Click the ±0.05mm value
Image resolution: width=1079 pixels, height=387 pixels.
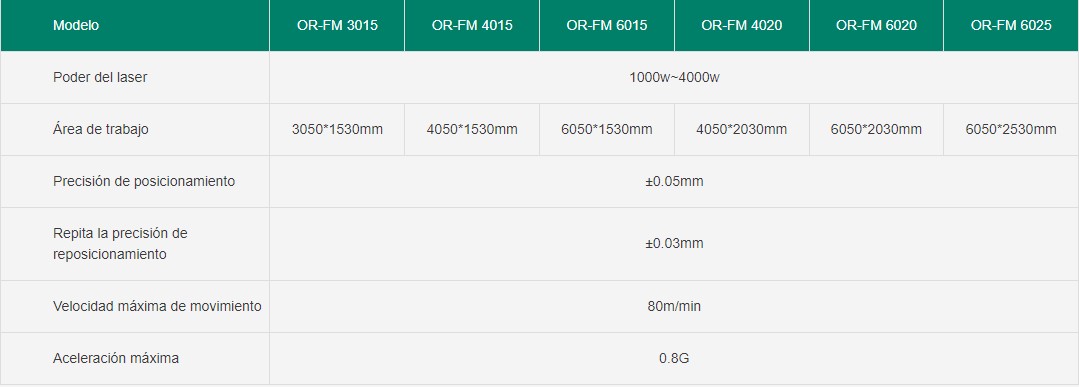pyautogui.click(x=674, y=181)
